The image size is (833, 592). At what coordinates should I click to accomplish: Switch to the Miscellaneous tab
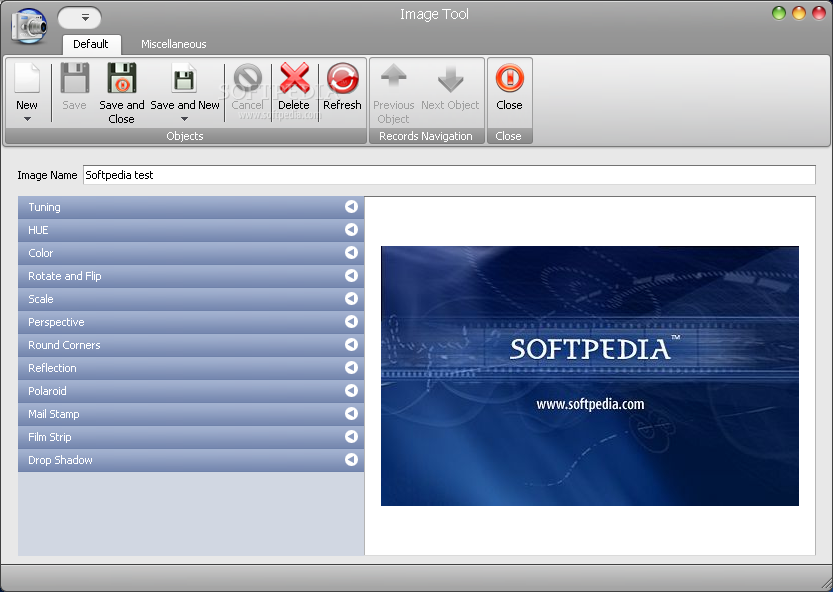[x=174, y=44]
